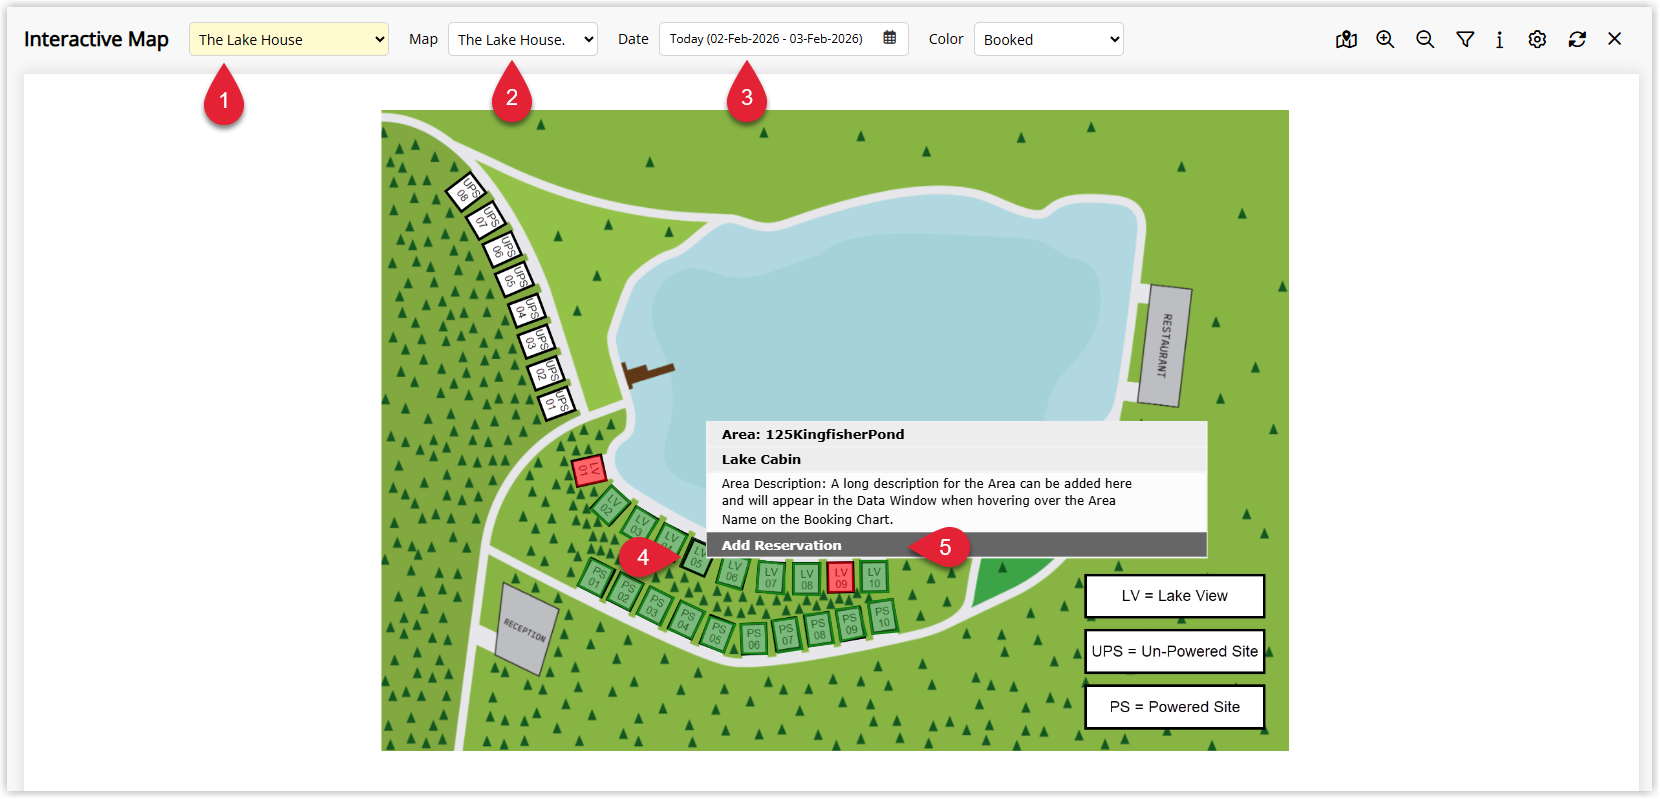Select un-powered site UPS 05
This screenshot has width=1660, height=799.
514,279
